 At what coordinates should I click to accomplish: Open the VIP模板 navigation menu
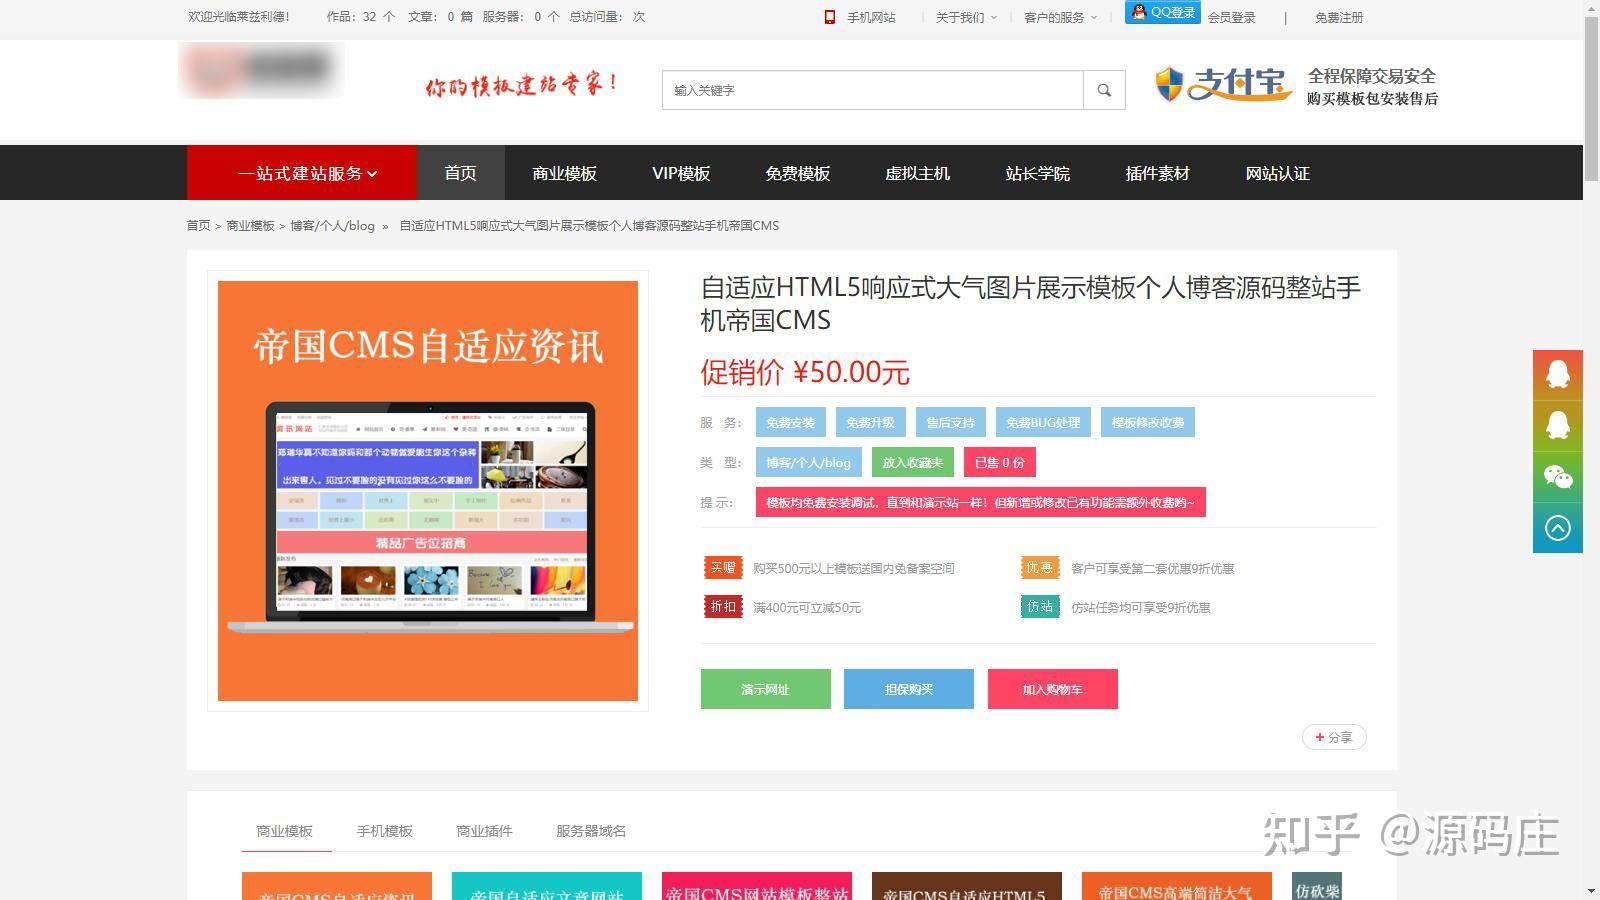(680, 172)
